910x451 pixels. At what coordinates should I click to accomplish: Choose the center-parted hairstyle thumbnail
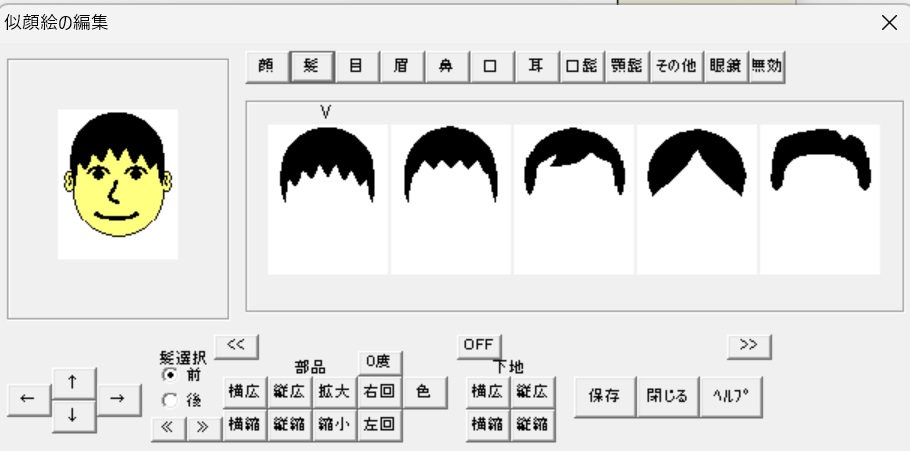pyautogui.click(x=696, y=198)
